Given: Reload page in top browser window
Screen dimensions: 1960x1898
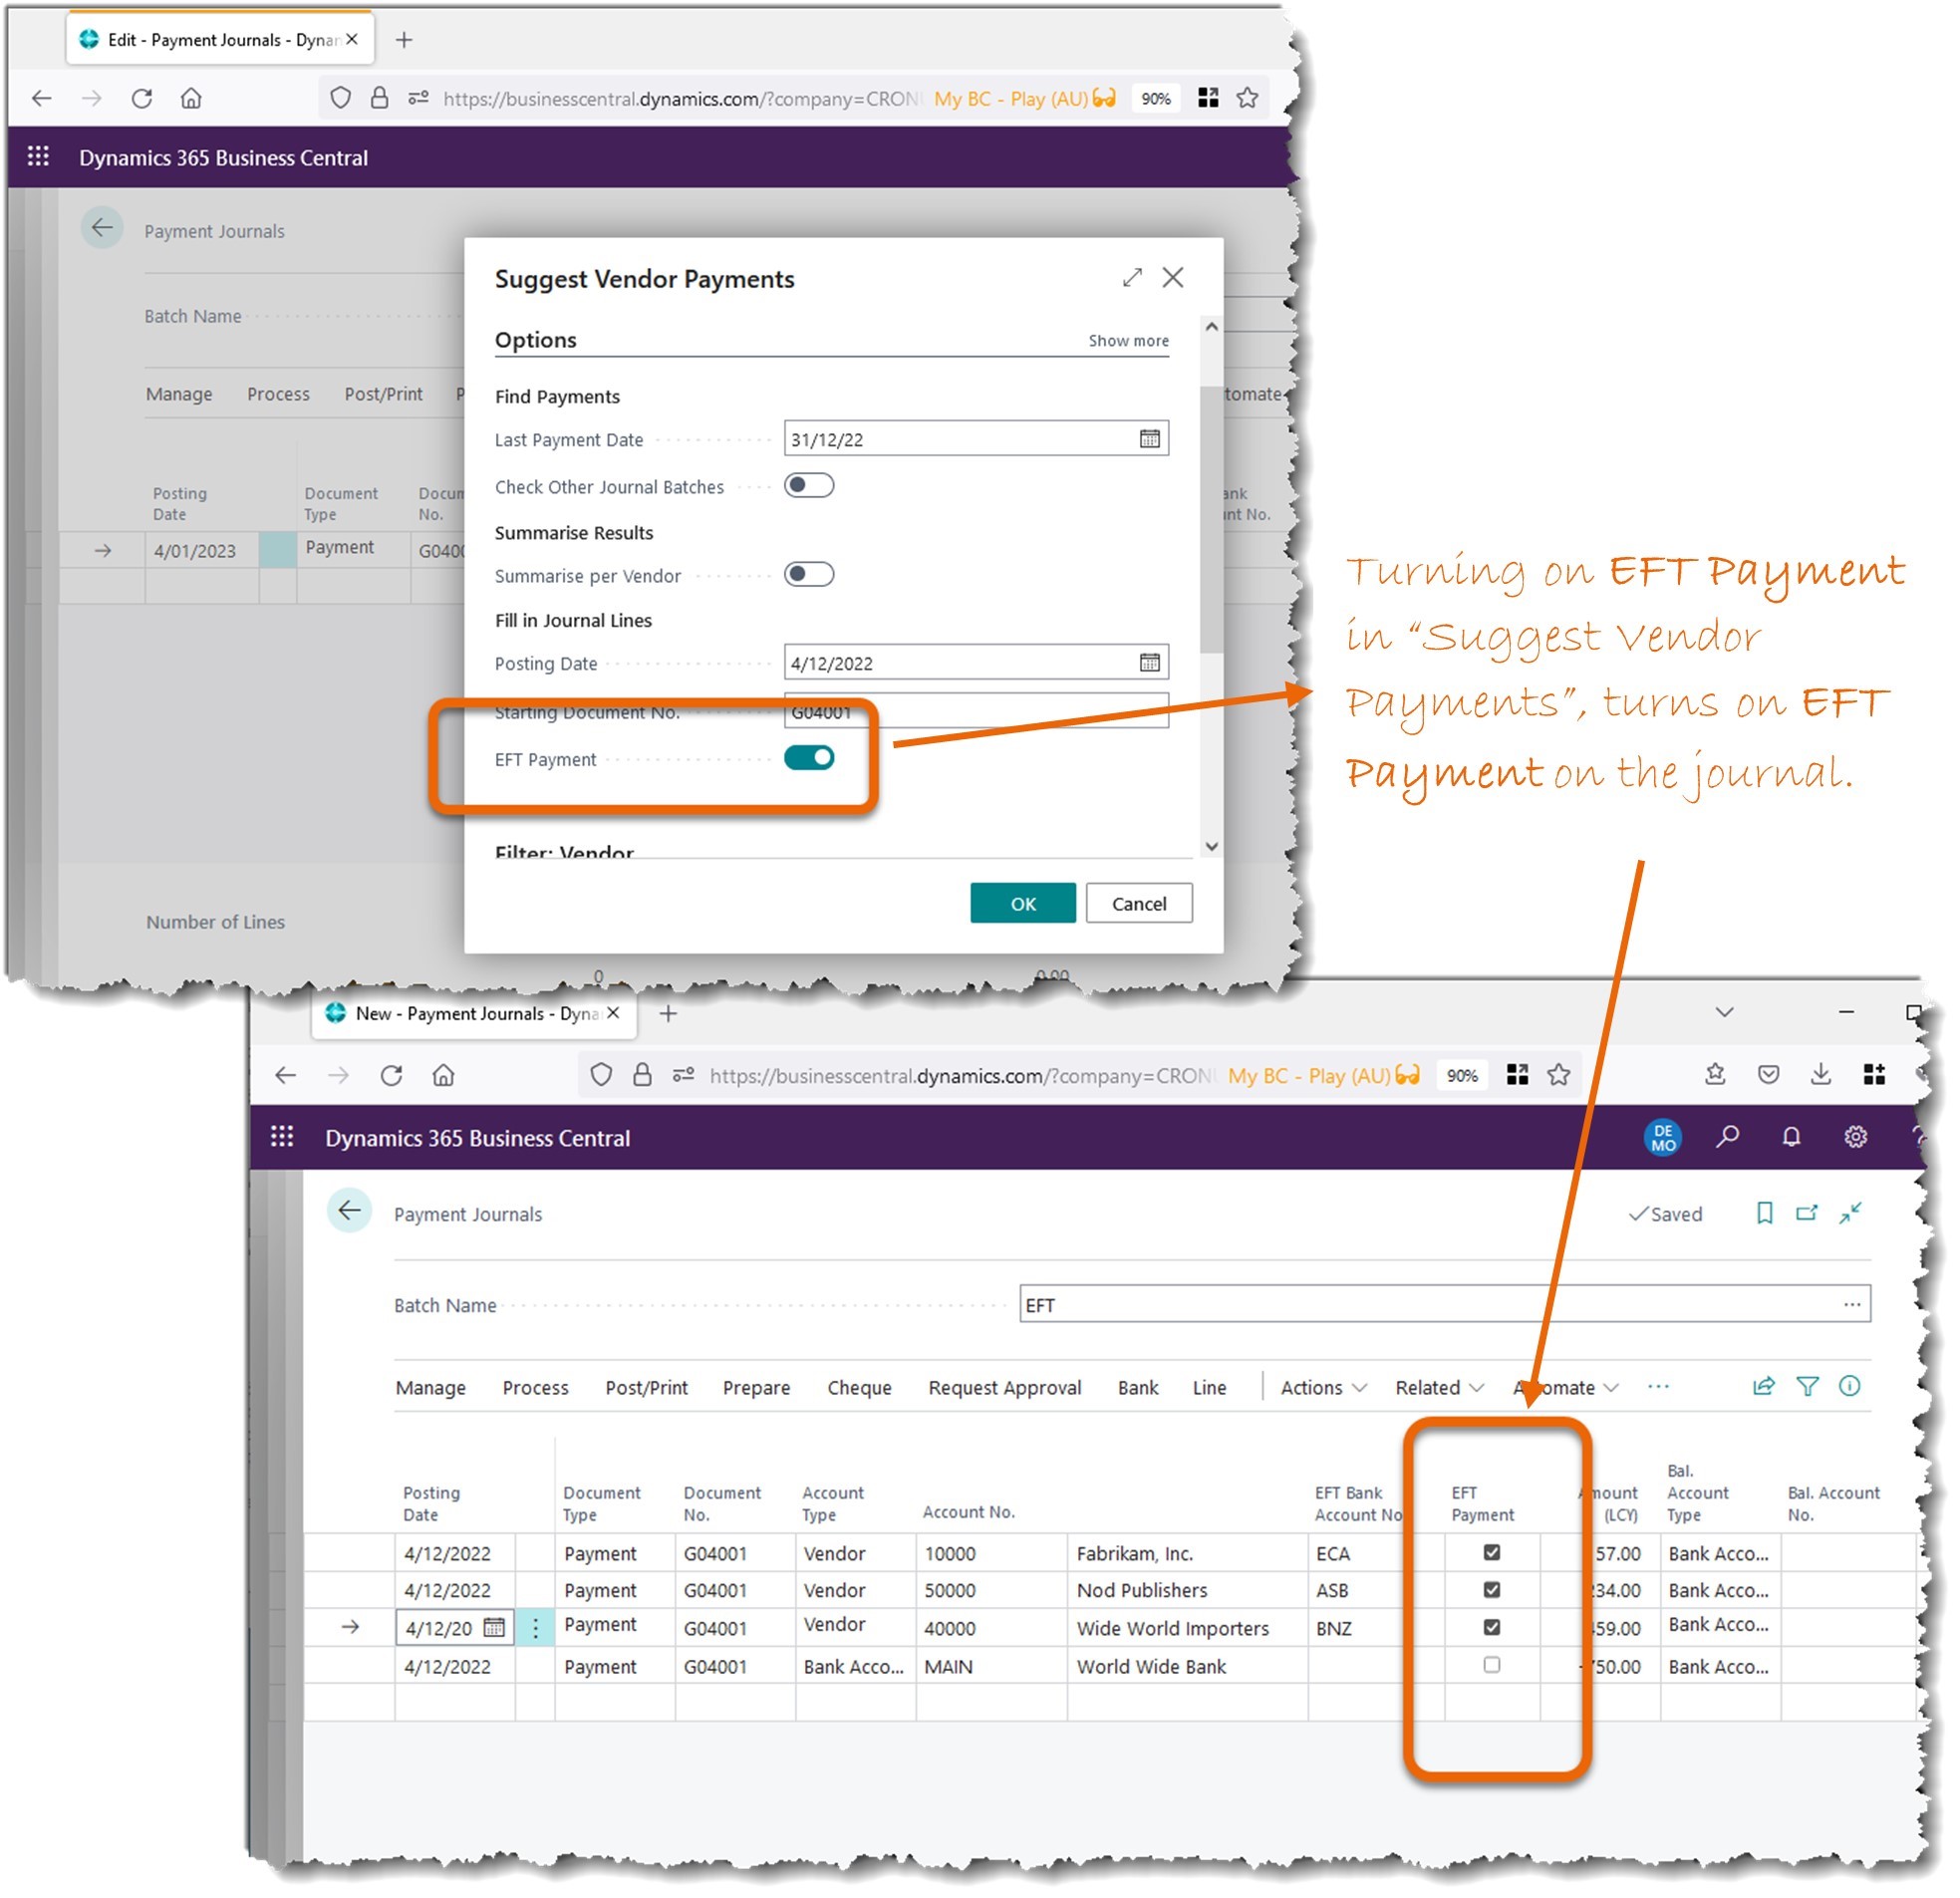Looking at the screenshot, I should (x=142, y=98).
